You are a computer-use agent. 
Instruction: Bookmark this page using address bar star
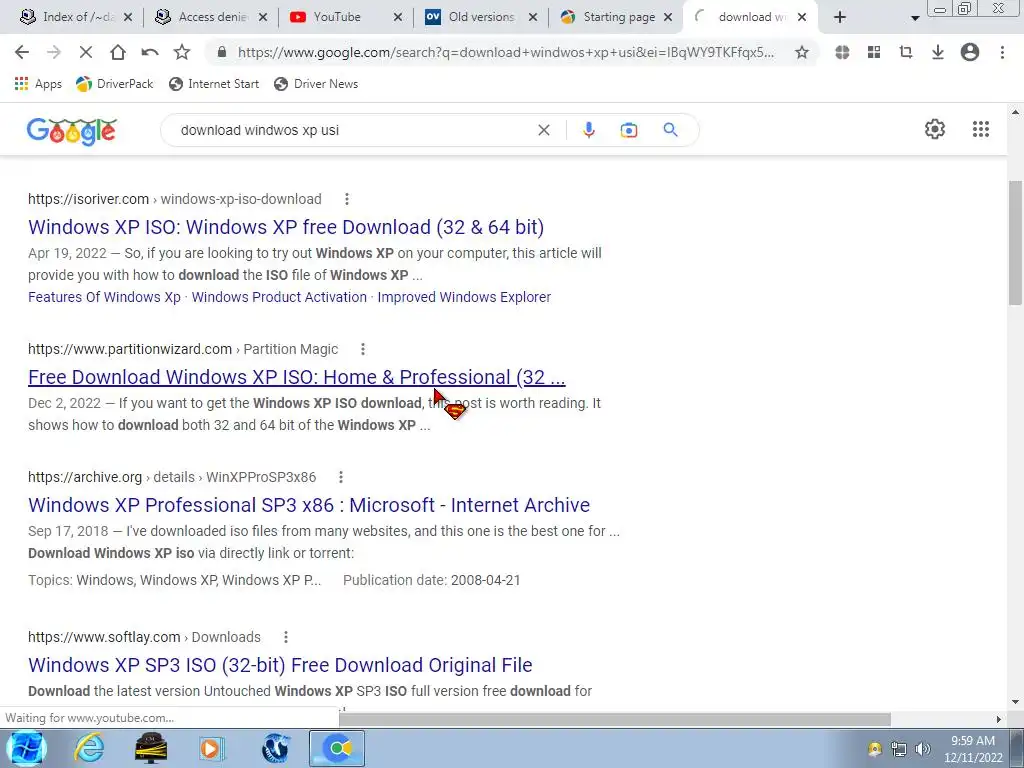tap(802, 52)
